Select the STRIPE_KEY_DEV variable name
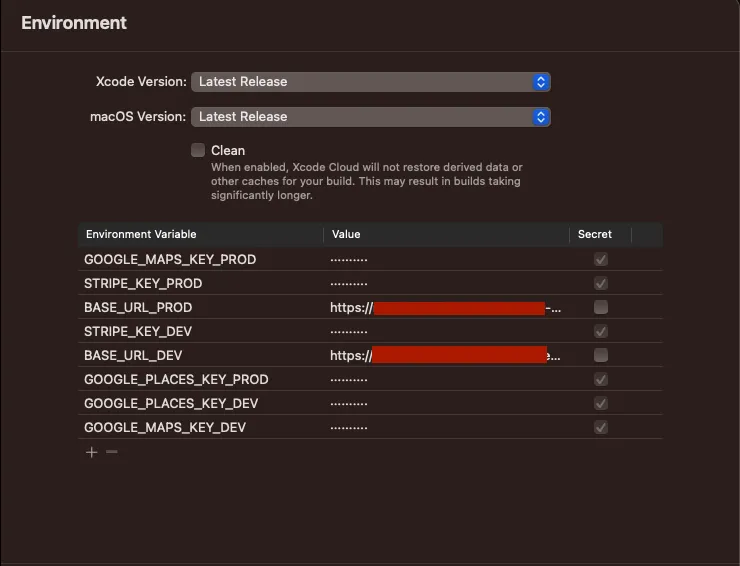The width and height of the screenshot is (740, 566). (x=138, y=332)
